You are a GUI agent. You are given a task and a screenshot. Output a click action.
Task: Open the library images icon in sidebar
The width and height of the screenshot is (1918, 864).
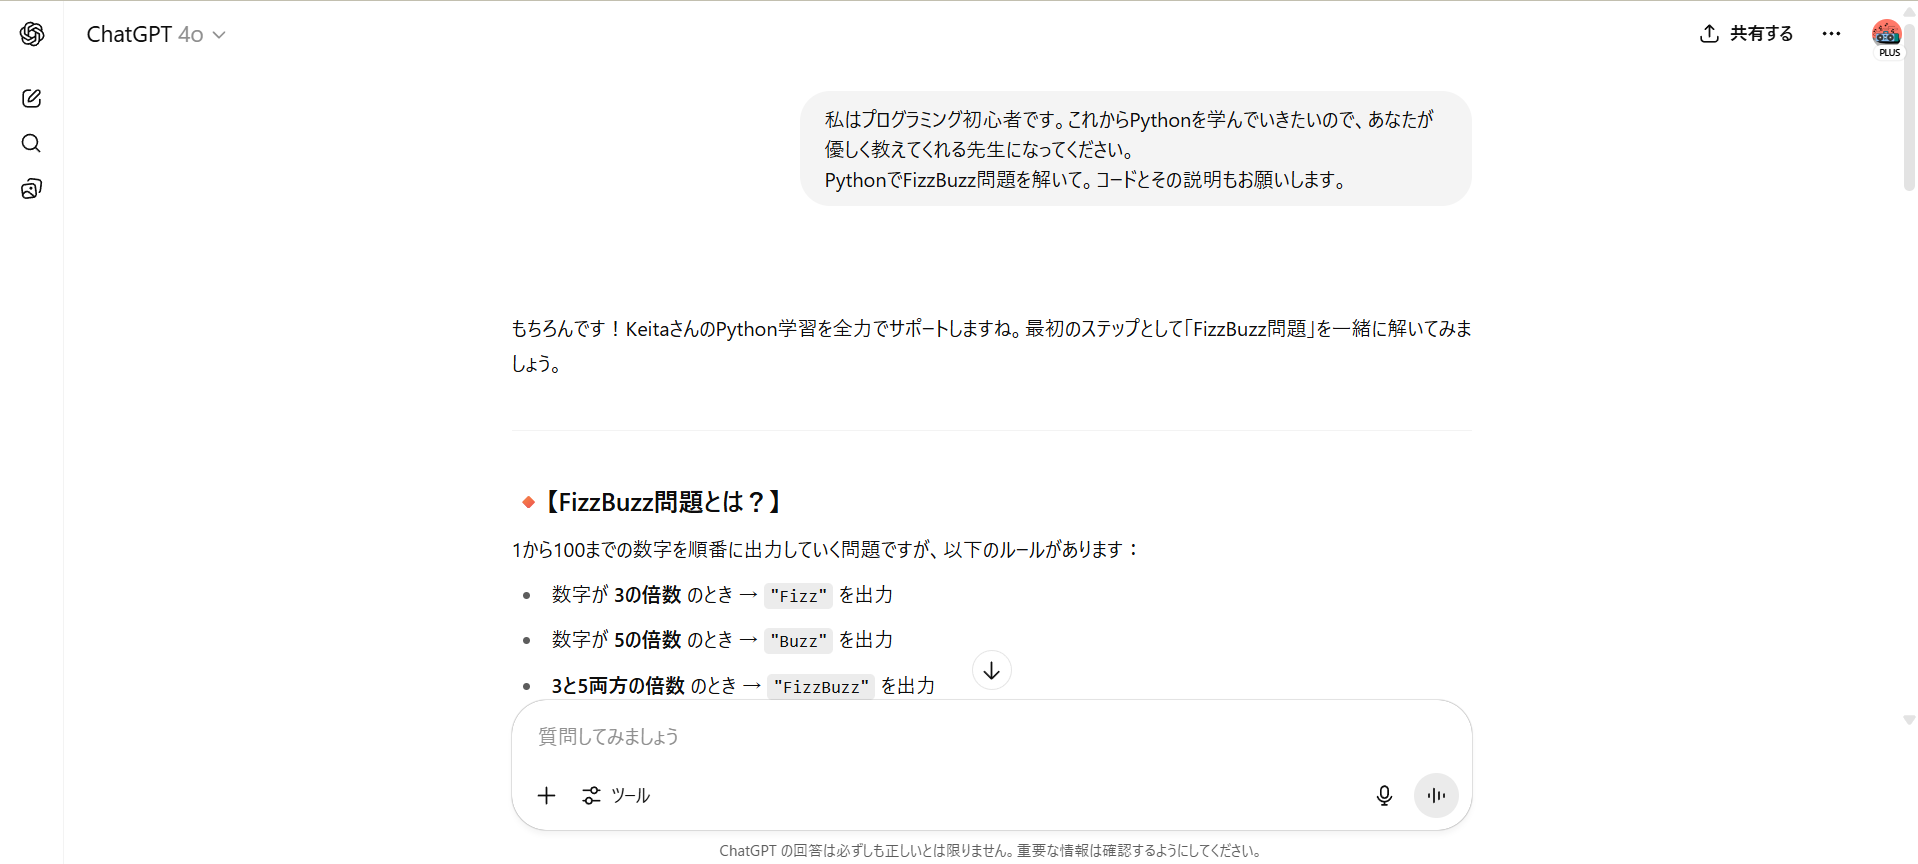31,189
